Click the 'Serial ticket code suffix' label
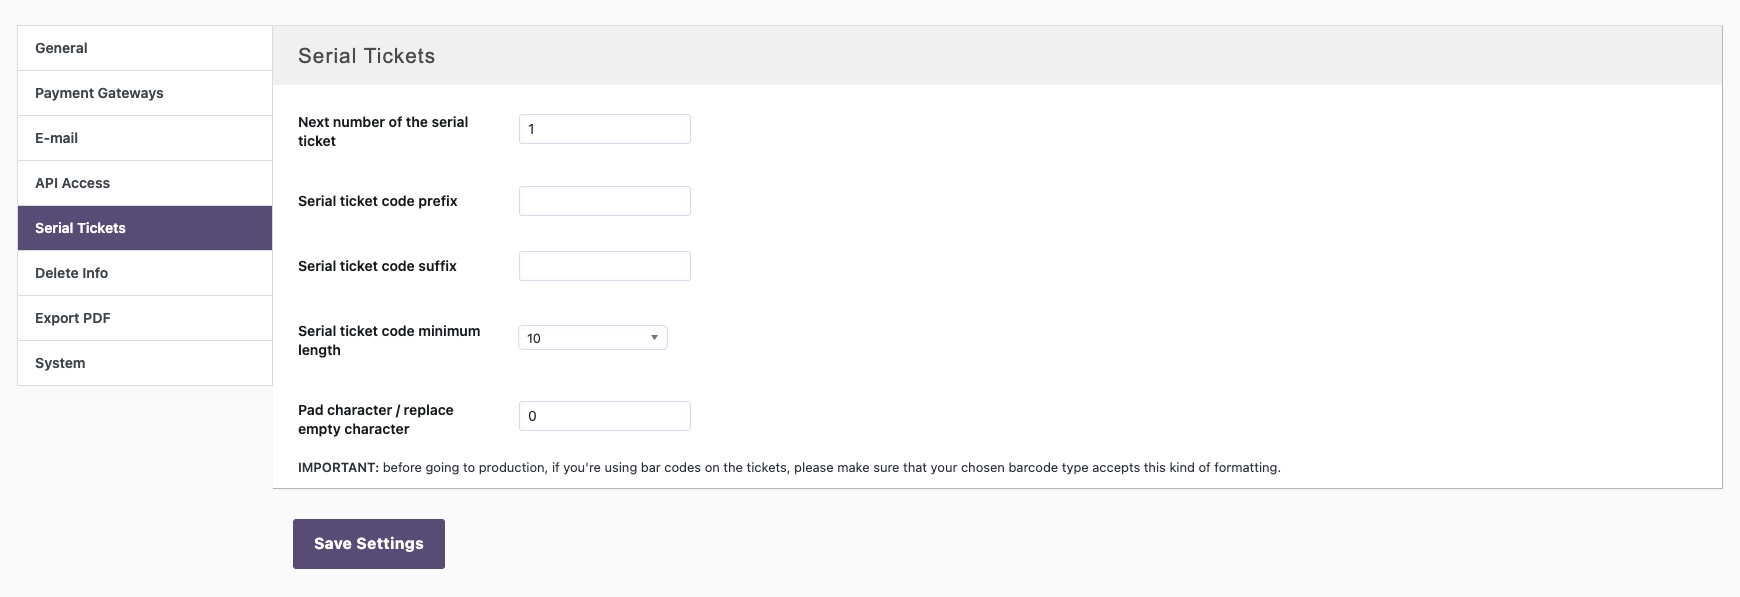 pyautogui.click(x=377, y=266)
